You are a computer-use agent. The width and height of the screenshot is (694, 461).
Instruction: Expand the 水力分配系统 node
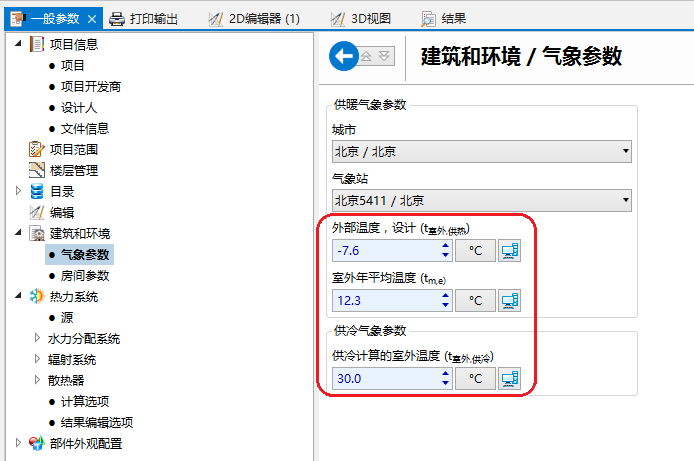[37, 338]
